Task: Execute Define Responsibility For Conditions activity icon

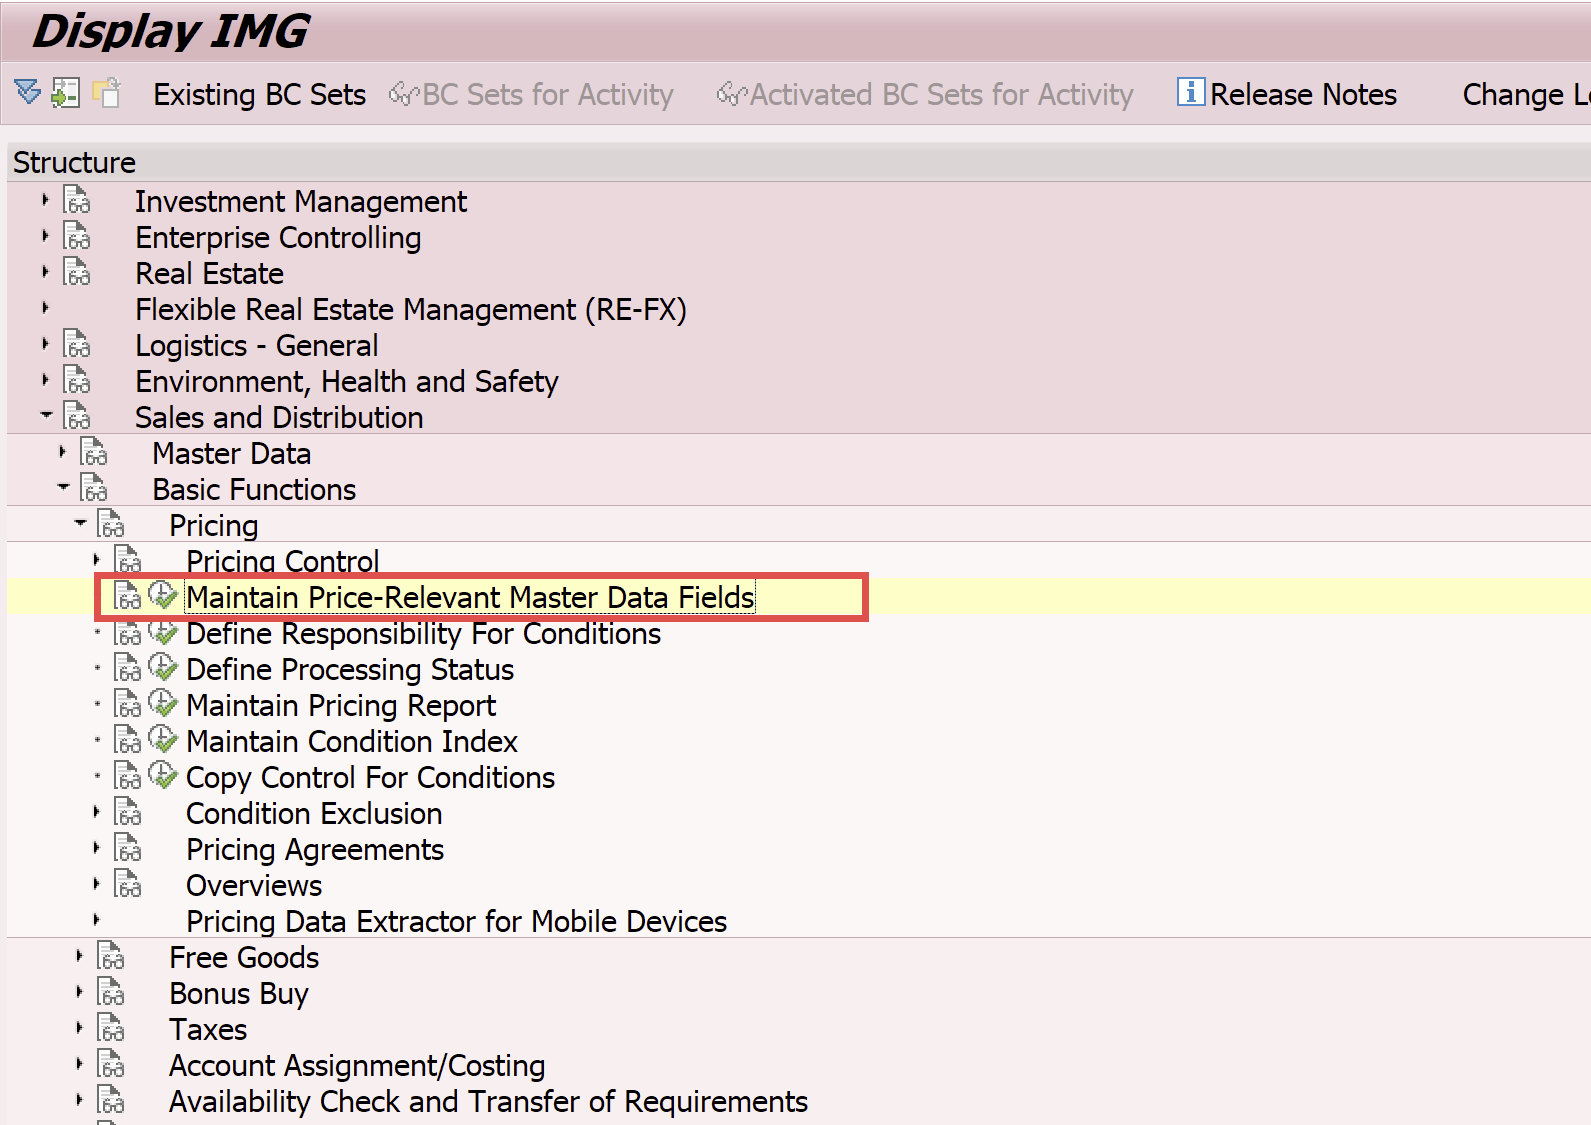Action: click(x=163, y=633)
